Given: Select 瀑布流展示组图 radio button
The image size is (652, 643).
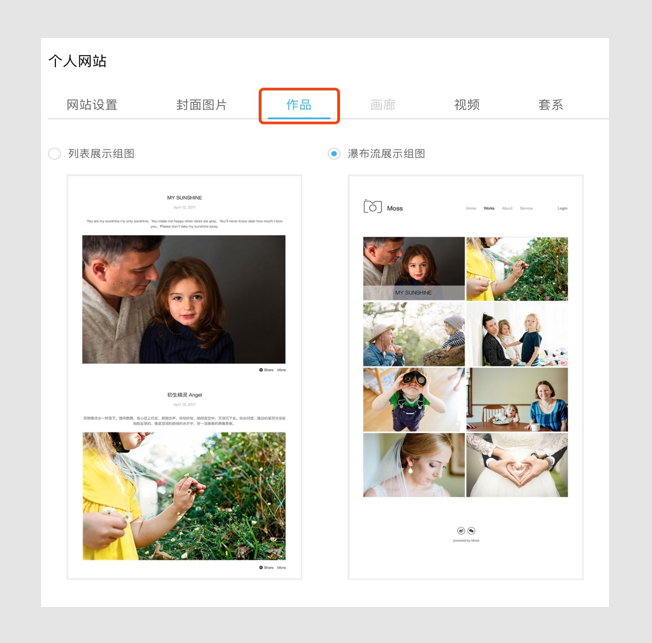Looking at the screenshot, I should (x=334, y=154).
